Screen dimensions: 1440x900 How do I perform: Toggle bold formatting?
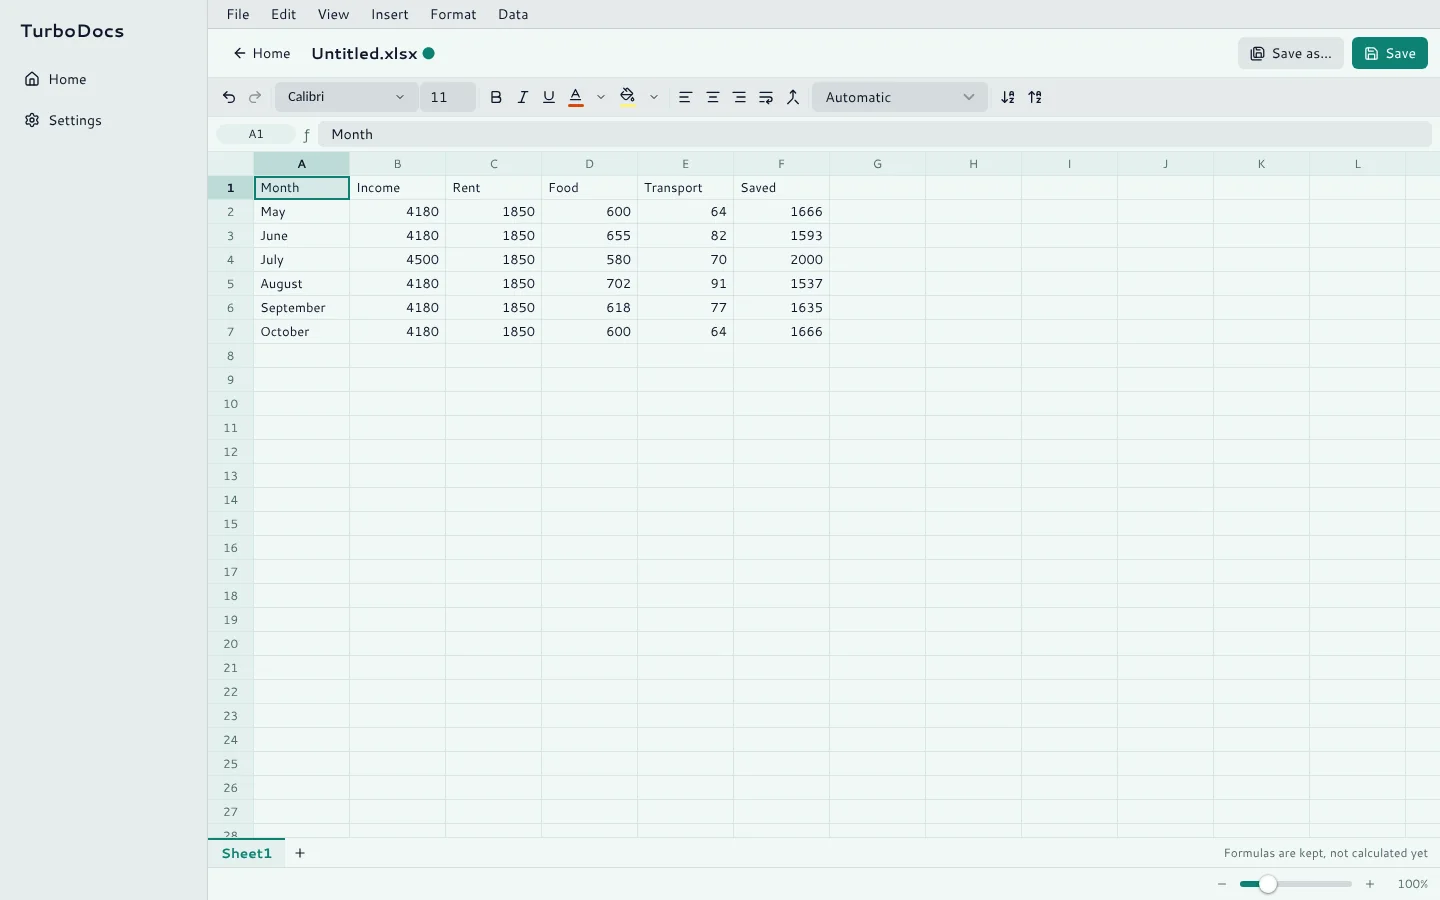[x=496, y=97]
